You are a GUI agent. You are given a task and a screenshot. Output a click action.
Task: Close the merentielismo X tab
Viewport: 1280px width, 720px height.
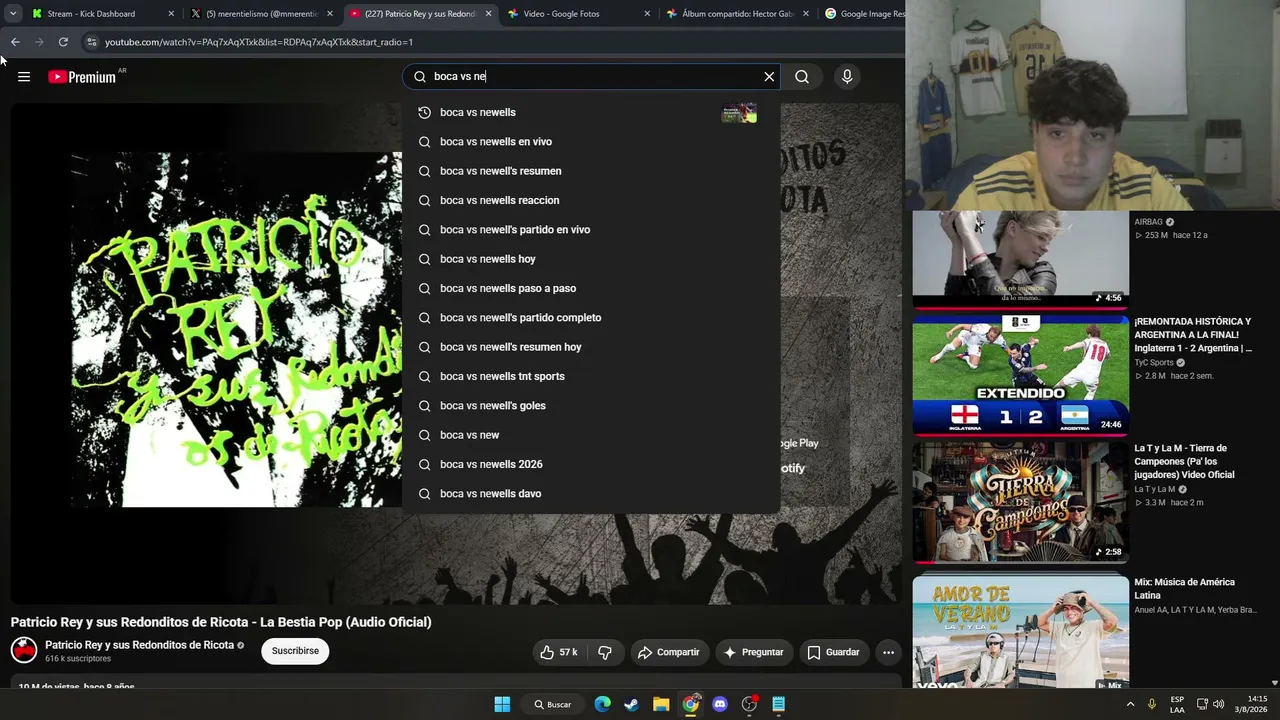point(329,14)
